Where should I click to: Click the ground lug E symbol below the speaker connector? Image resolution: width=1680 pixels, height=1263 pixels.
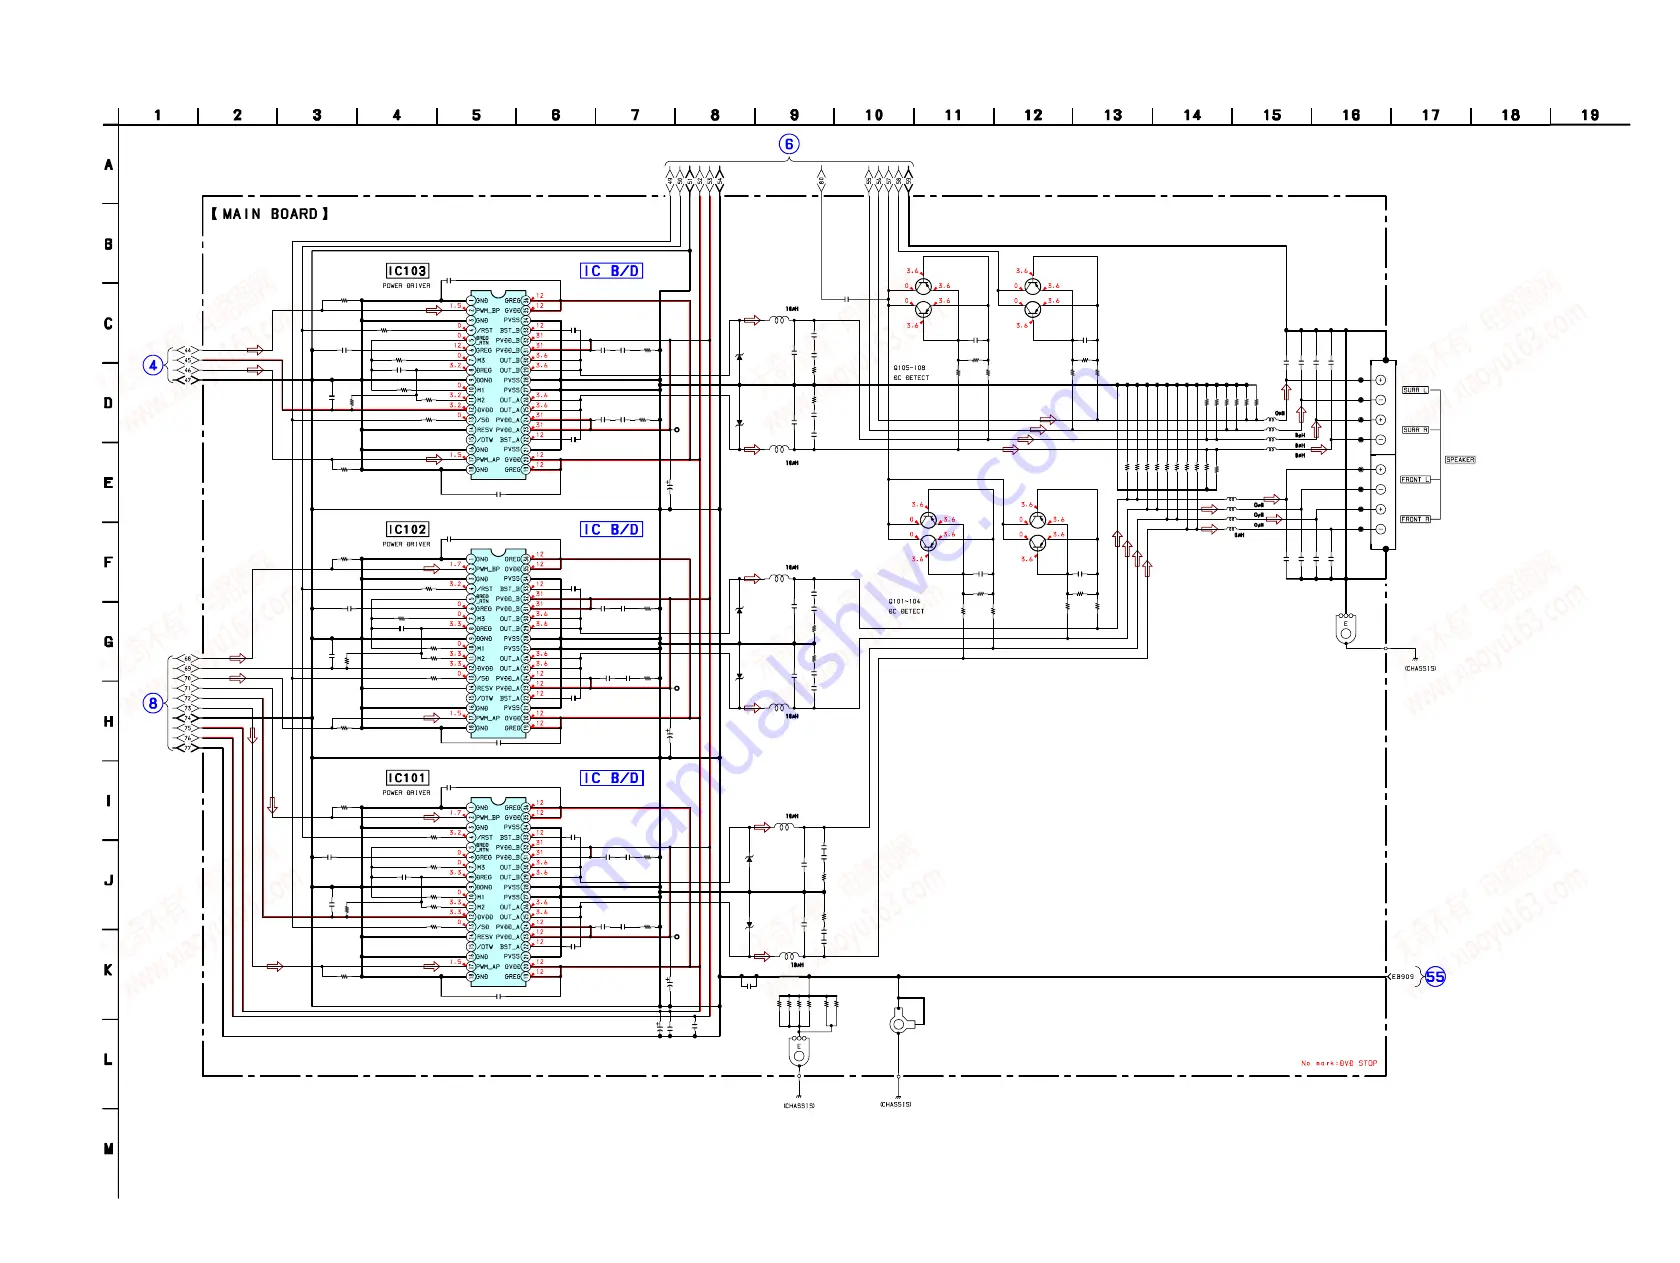pos(1346,628)
